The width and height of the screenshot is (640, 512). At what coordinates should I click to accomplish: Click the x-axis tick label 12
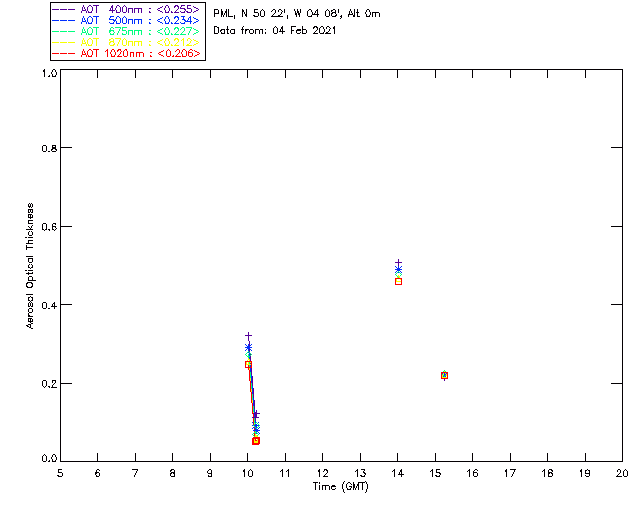(x=322, y=473)
